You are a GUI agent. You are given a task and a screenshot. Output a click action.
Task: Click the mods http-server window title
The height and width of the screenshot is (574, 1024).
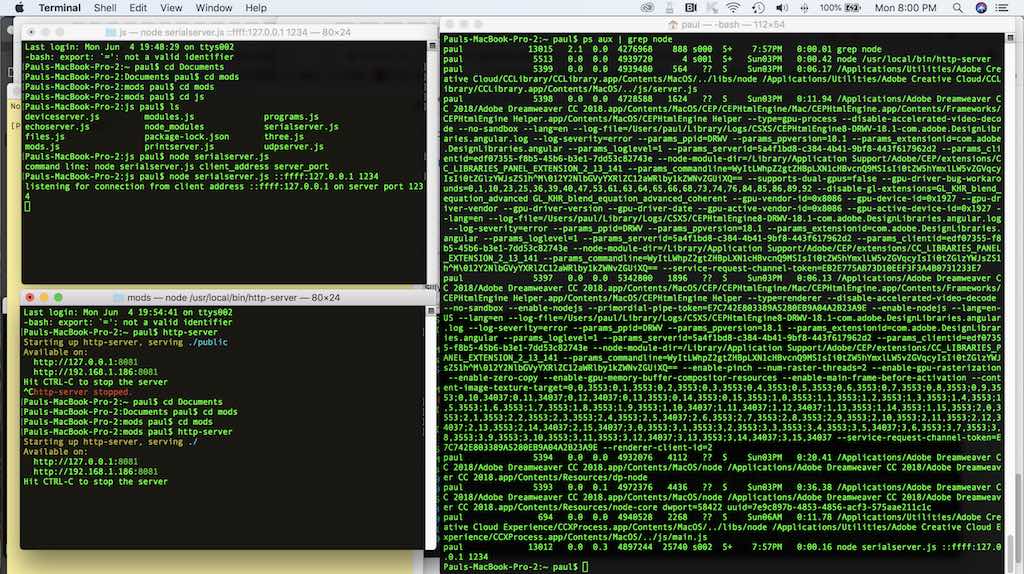tap(233, 297)
